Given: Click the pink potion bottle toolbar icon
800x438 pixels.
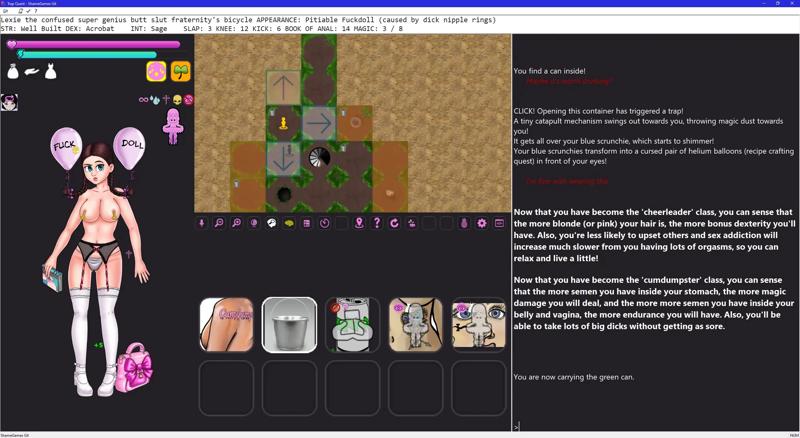Looking at the screenshot, I should click(x=464, y=223).
